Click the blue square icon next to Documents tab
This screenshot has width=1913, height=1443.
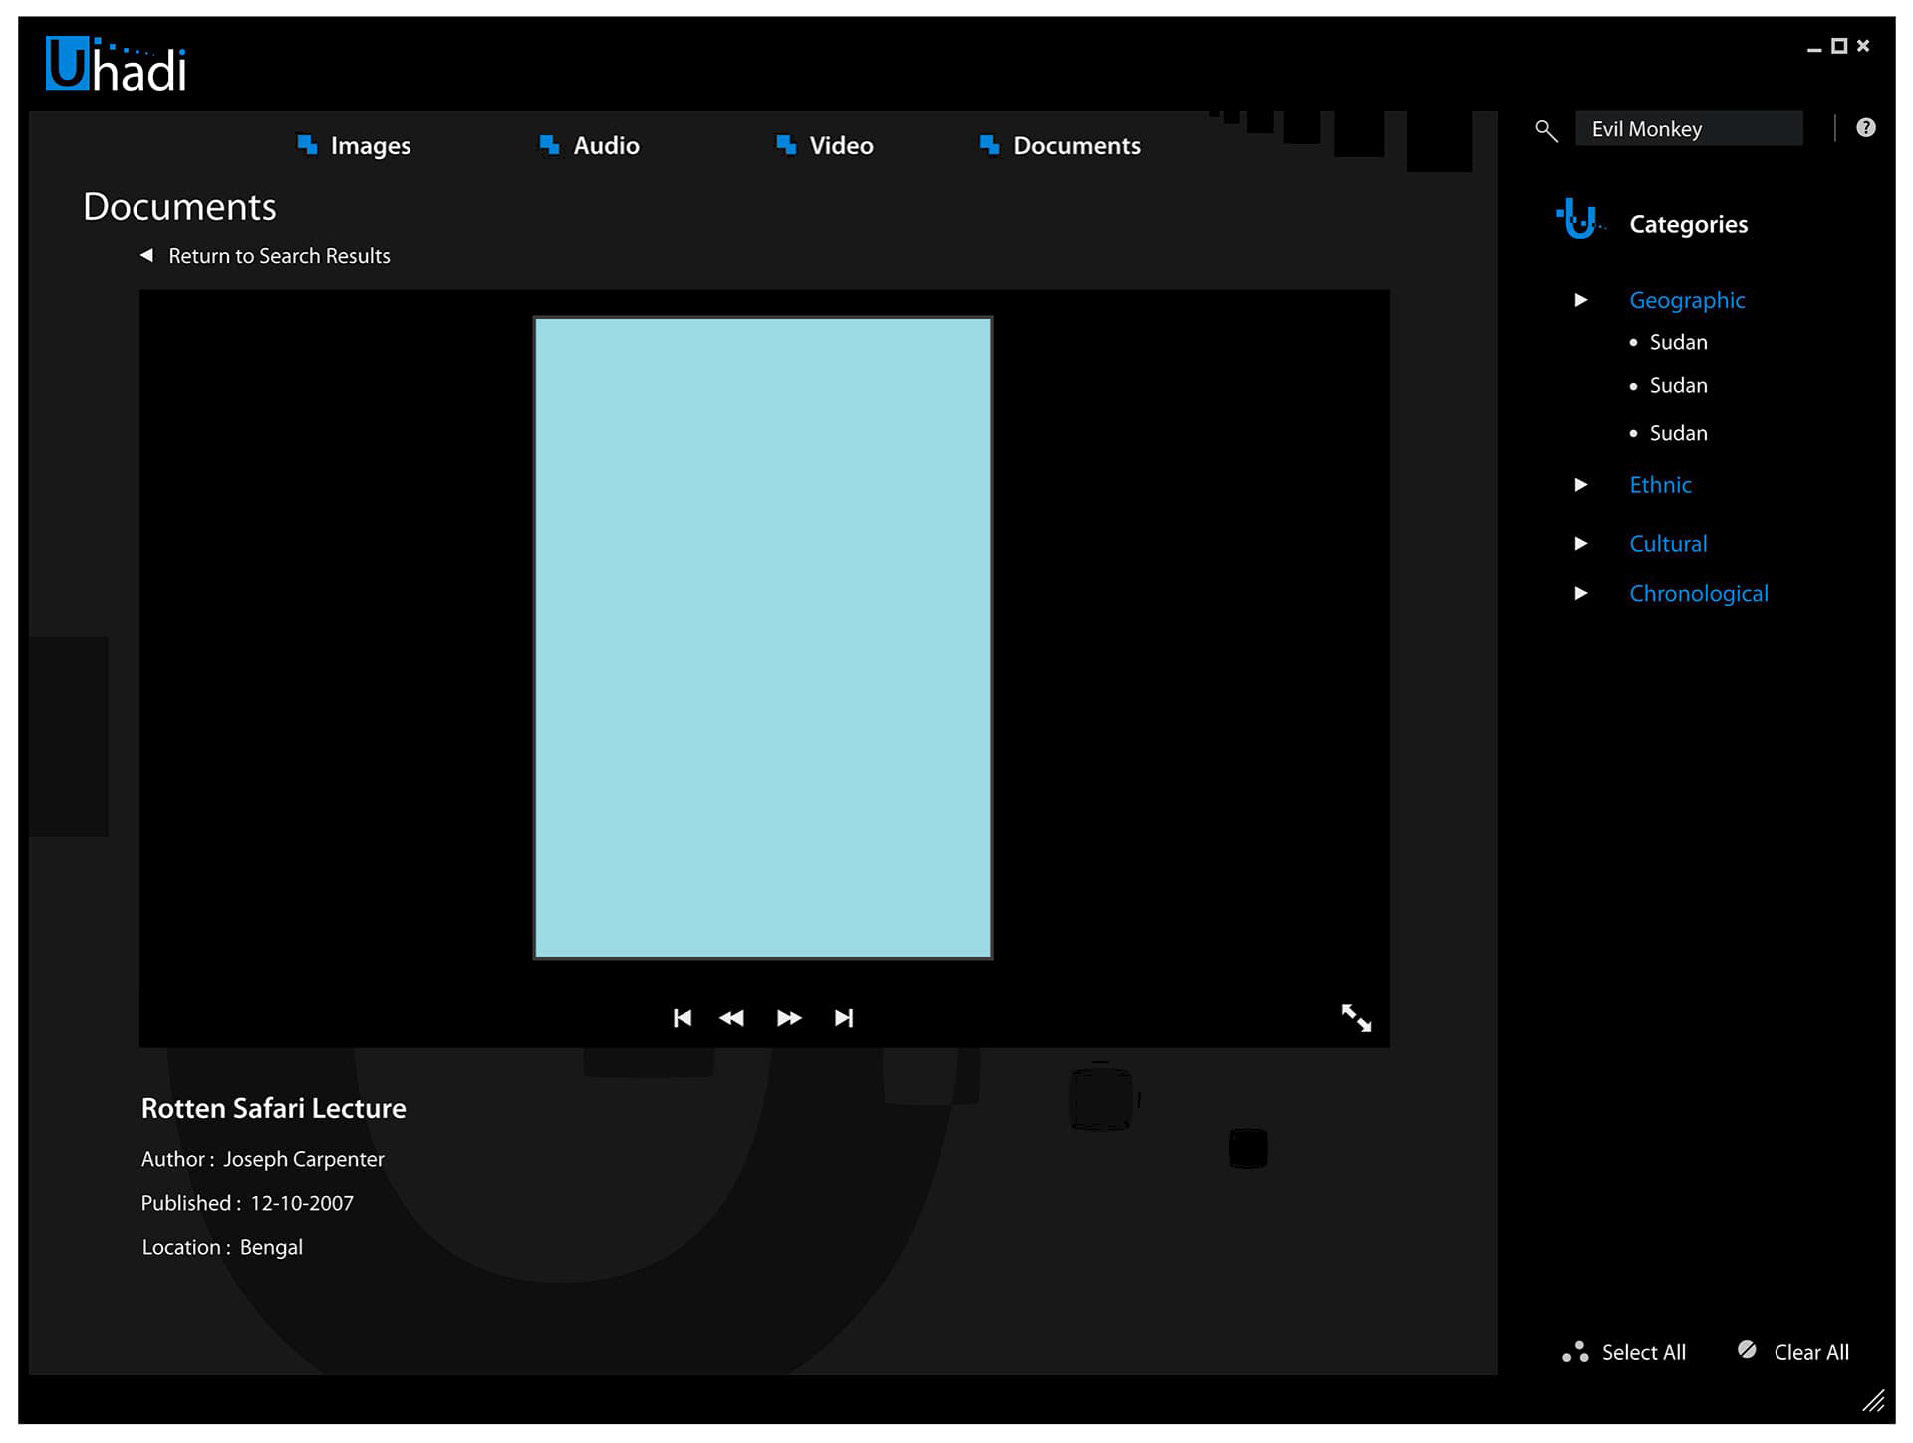tap(989, 145)
